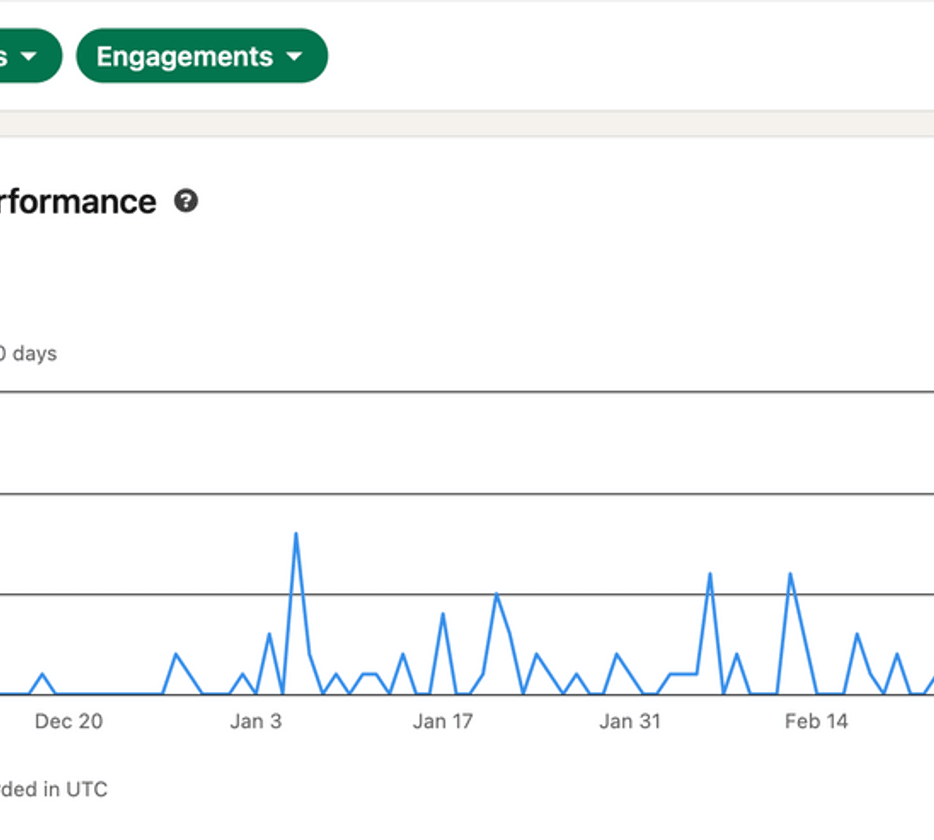This screenshot has height=840, width=934.
Task: Click the peak right of the Feb 14 label
Action: 857,634
